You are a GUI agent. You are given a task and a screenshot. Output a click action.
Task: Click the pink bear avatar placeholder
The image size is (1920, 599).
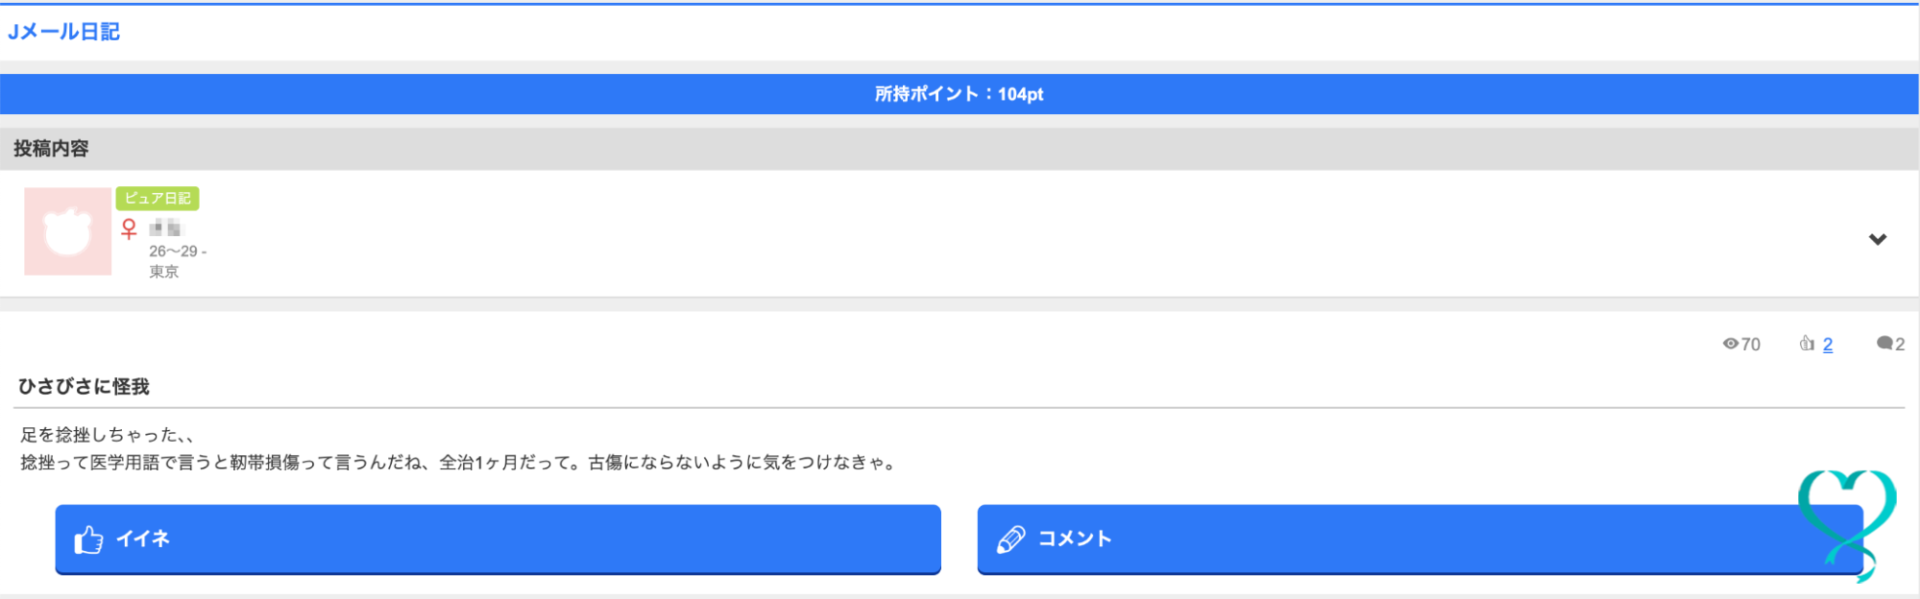point(66,231)
